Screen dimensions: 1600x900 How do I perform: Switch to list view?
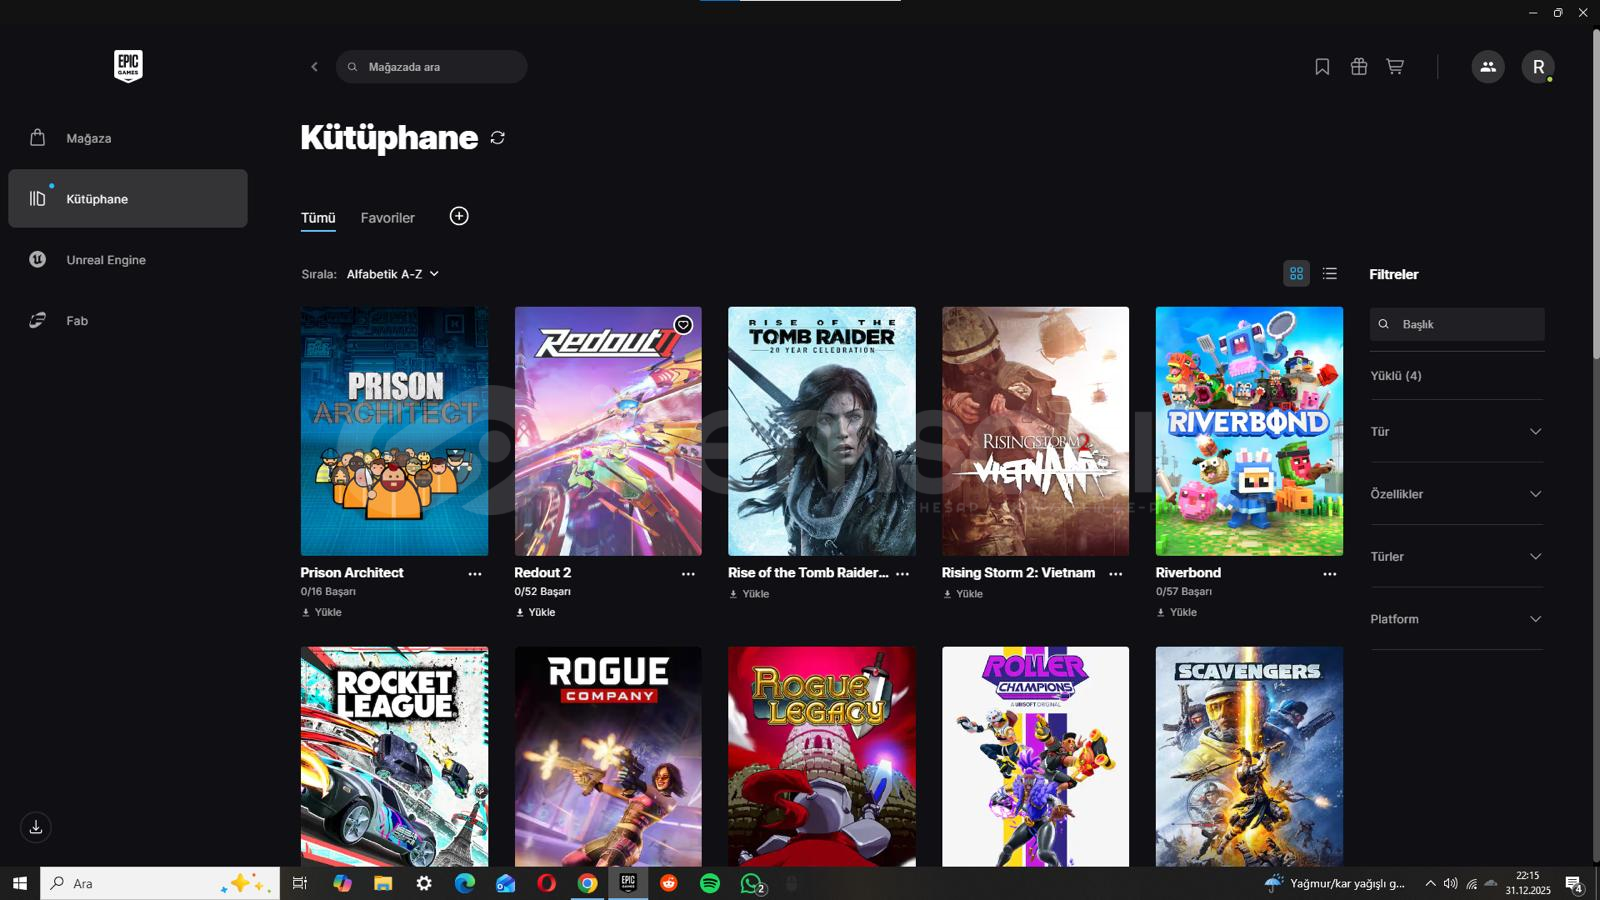pyautogui.click(x=1330, y=273)
